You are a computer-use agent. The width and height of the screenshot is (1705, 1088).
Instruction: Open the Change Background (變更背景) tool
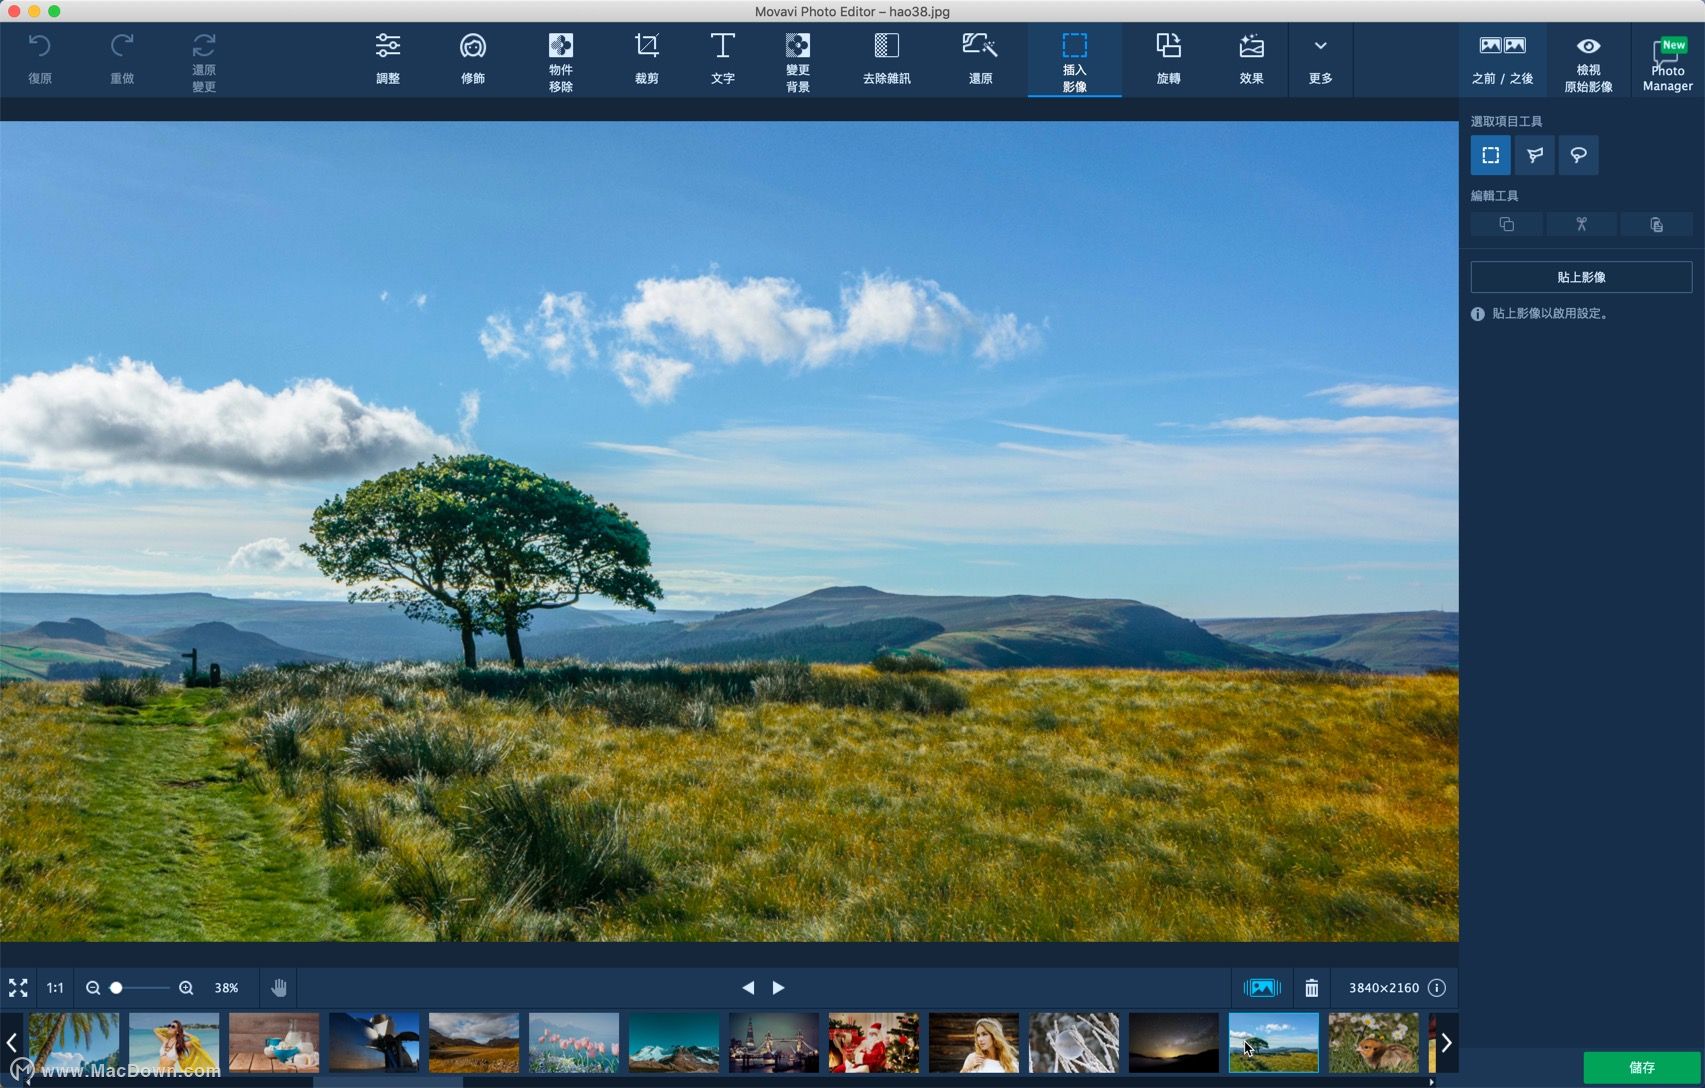(797, 60)
